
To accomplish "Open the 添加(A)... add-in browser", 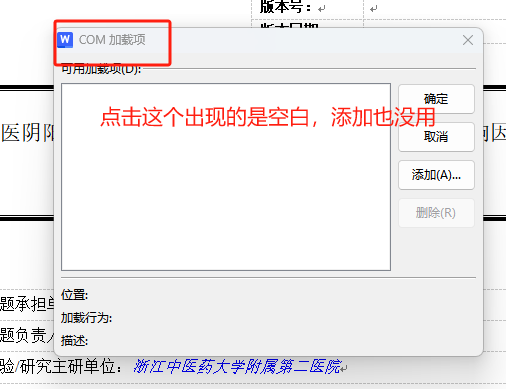I will coord(436,175).
